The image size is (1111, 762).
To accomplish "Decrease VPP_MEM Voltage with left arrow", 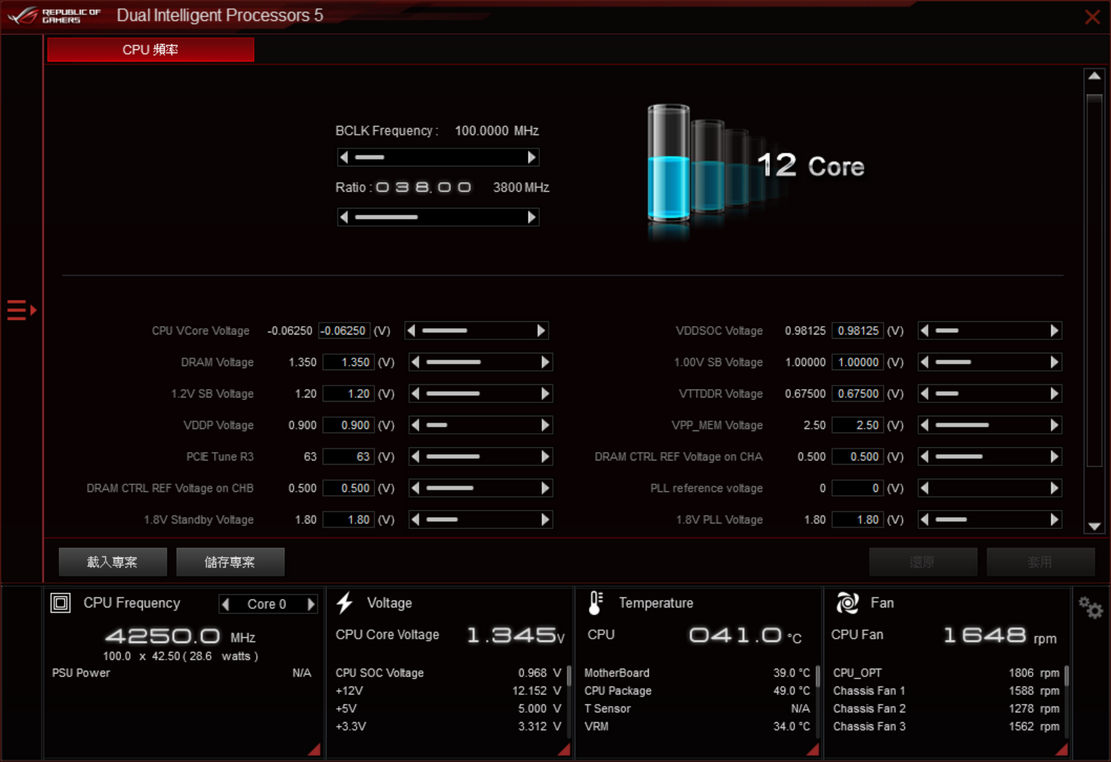I will tap(925, 425).
